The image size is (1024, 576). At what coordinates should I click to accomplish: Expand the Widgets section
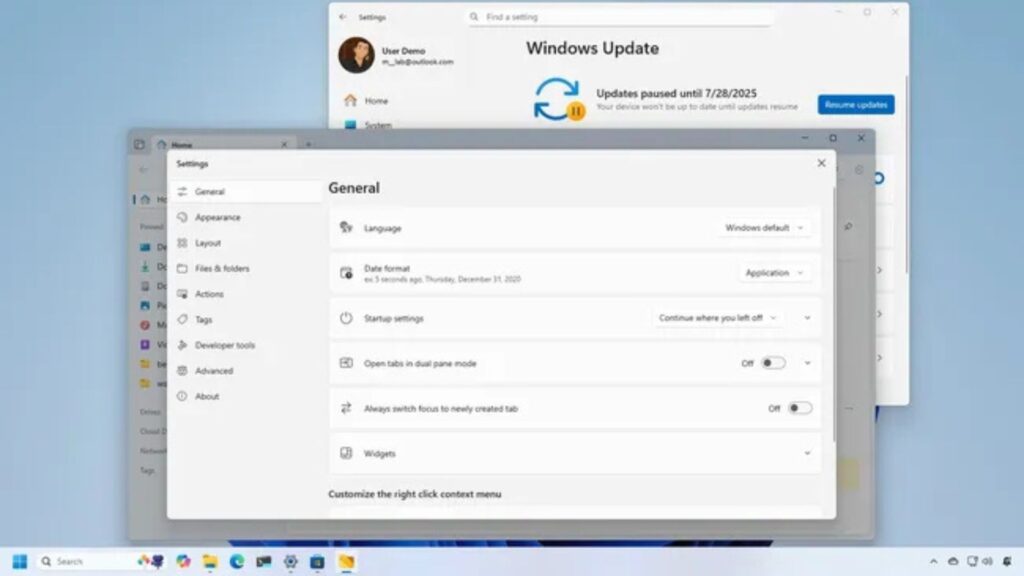pos(807,453)
